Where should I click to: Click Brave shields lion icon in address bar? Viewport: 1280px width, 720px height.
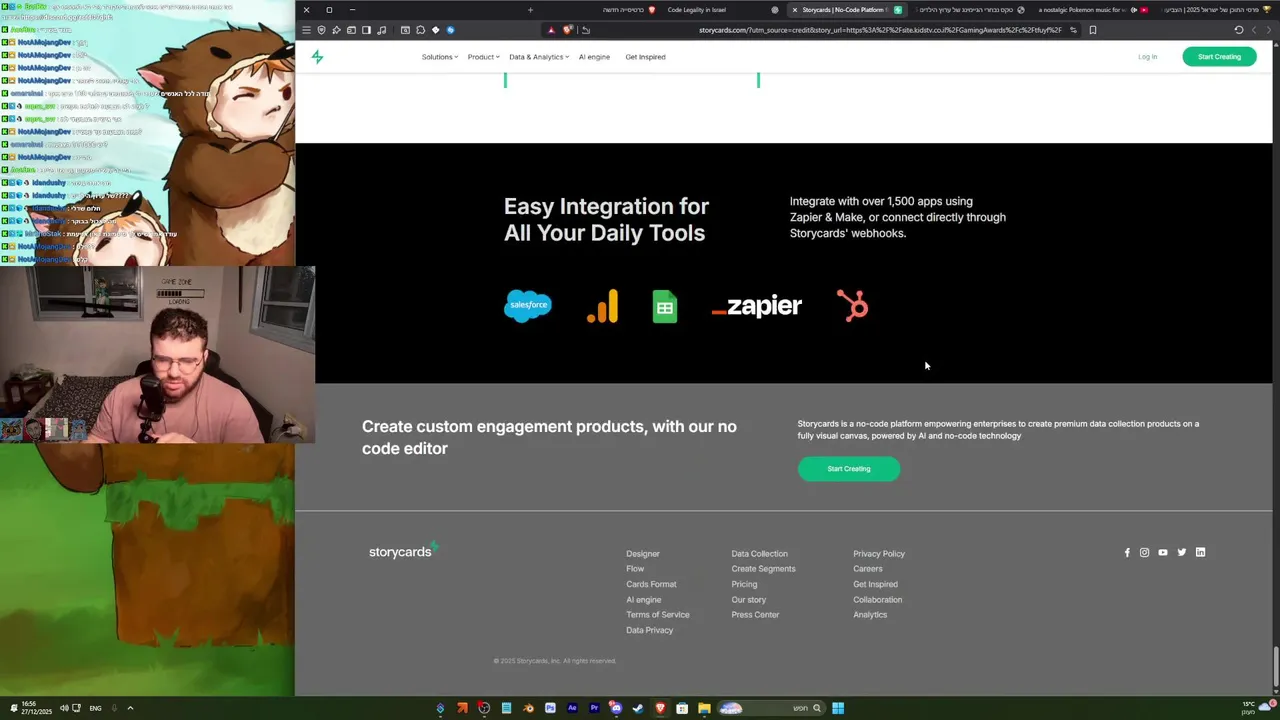click(x=567, y=30)
